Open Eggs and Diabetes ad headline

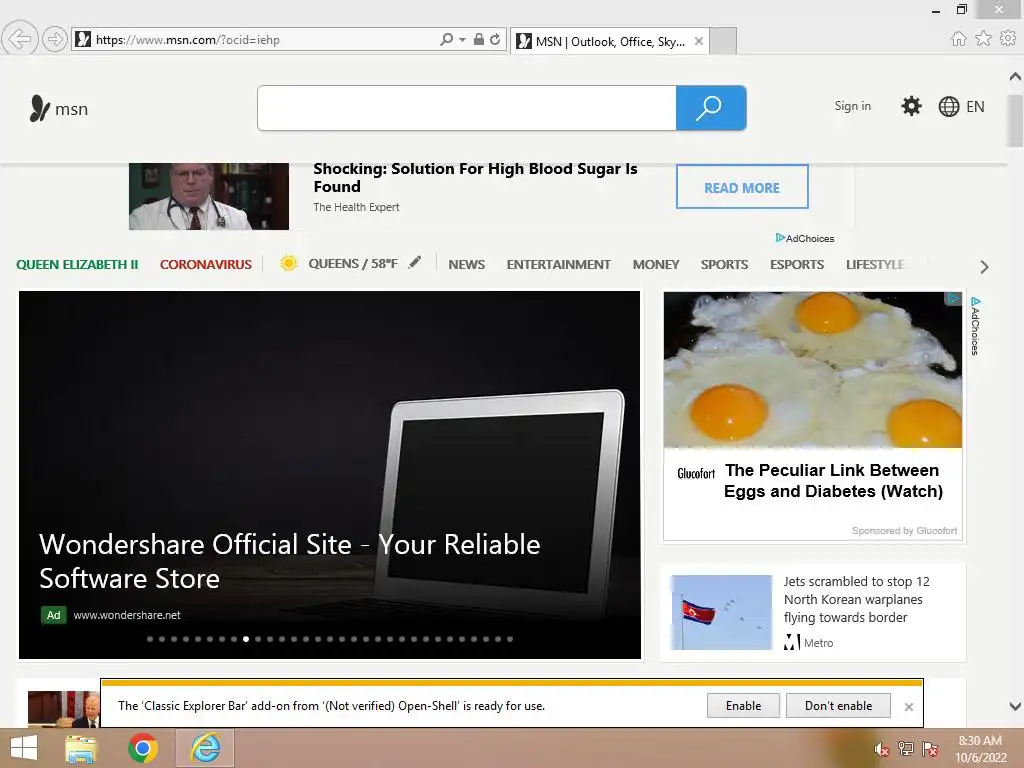click(833, 481)
